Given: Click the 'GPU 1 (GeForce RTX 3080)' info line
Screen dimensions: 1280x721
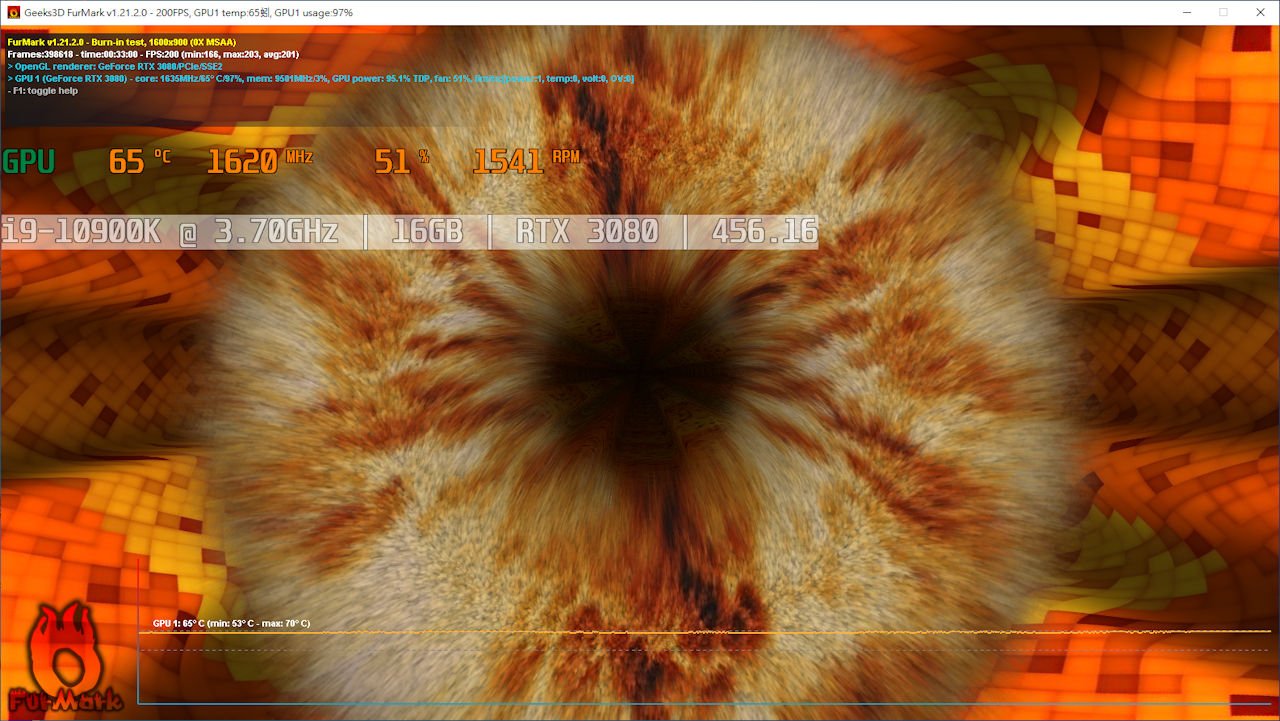Looking at the screenshot, I should (320, 78).
